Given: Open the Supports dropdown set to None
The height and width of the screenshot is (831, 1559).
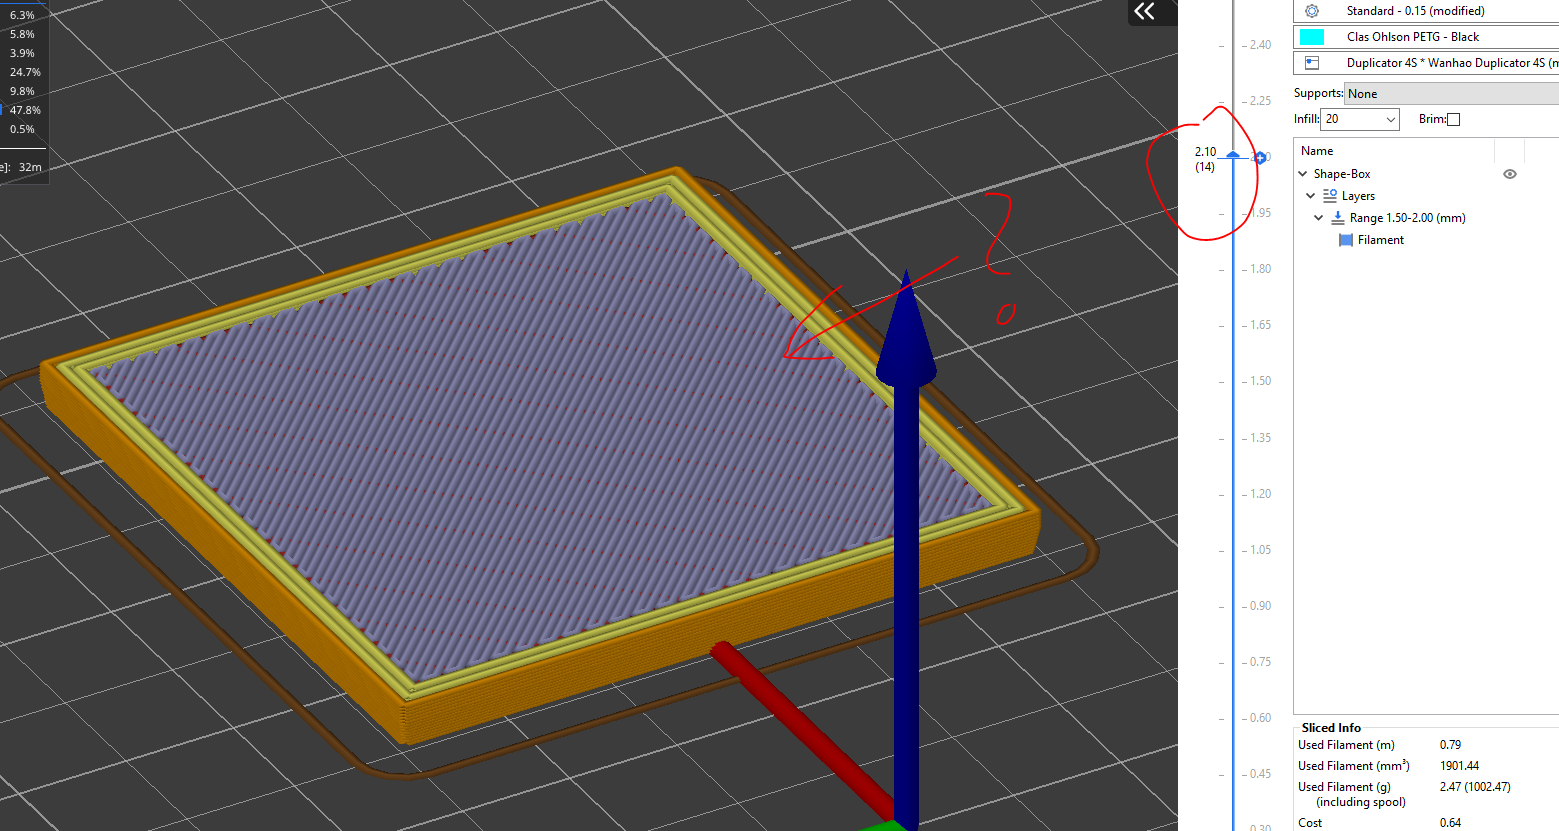Looking at the screenshot, I should (1451, 93).
